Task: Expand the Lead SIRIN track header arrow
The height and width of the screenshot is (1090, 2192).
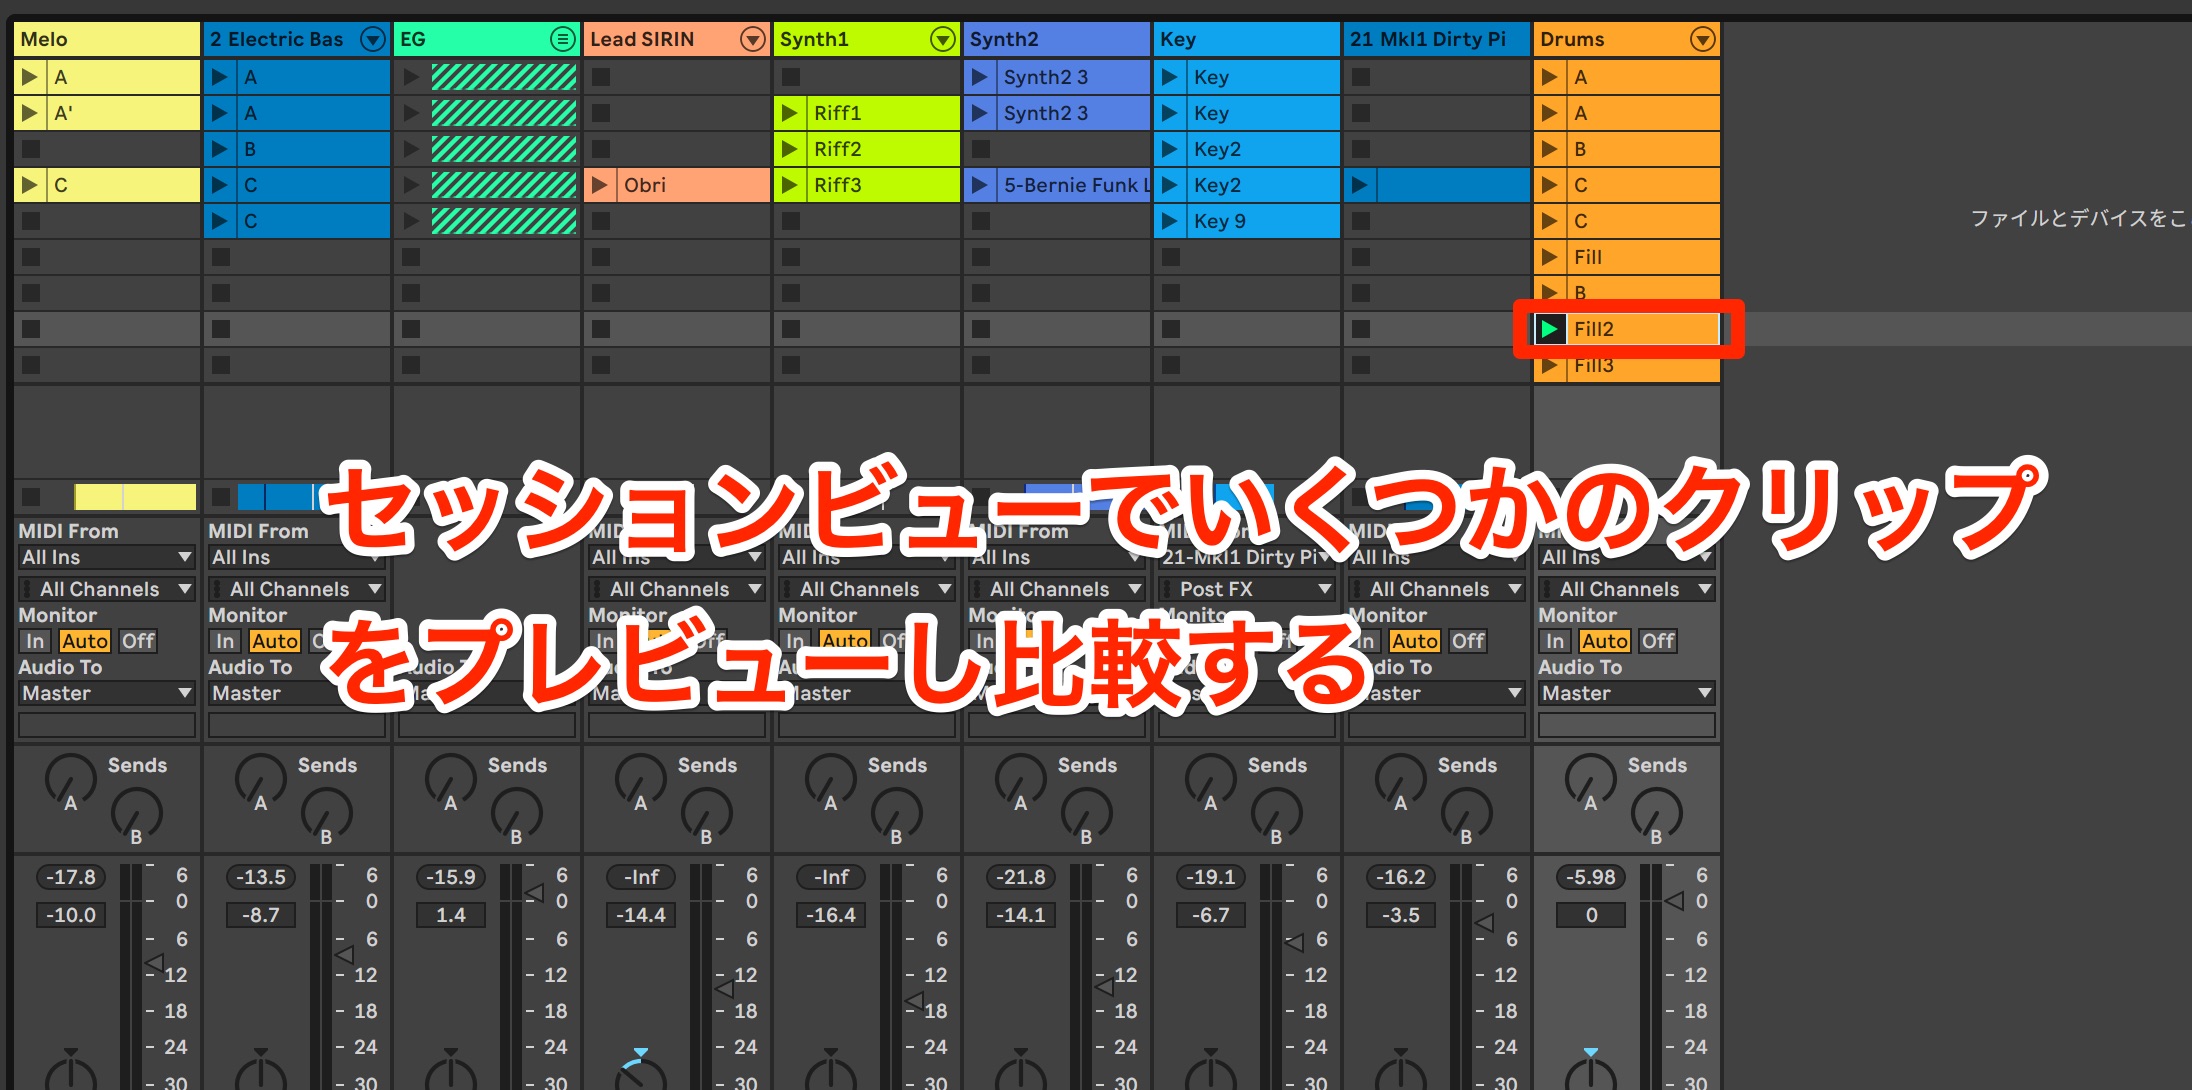Action: [x=752, y=39]
